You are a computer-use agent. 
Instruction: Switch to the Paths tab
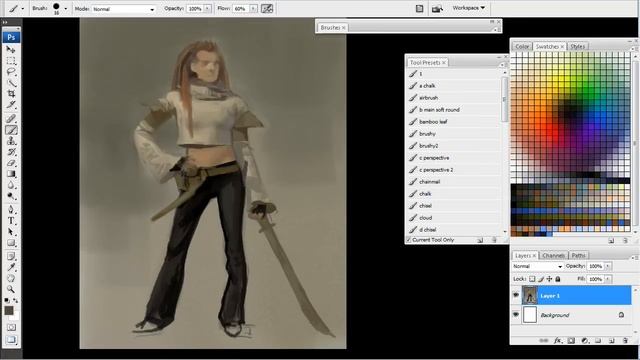[578, 256]
